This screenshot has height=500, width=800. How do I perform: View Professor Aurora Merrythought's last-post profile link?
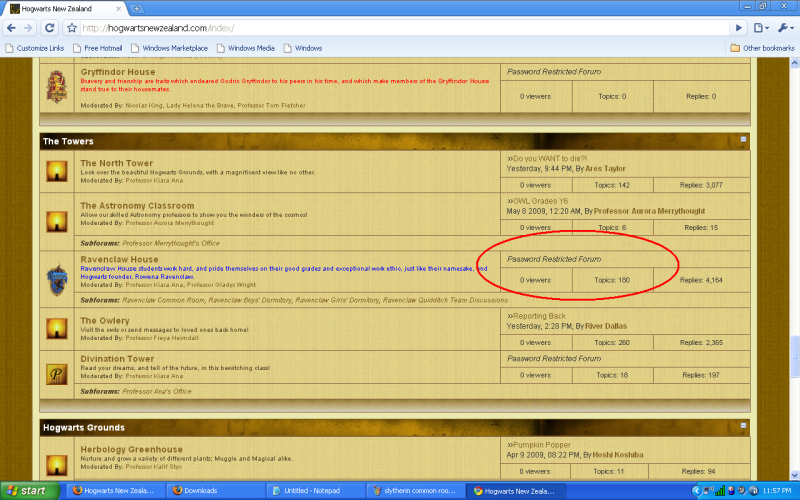[649, 211]
